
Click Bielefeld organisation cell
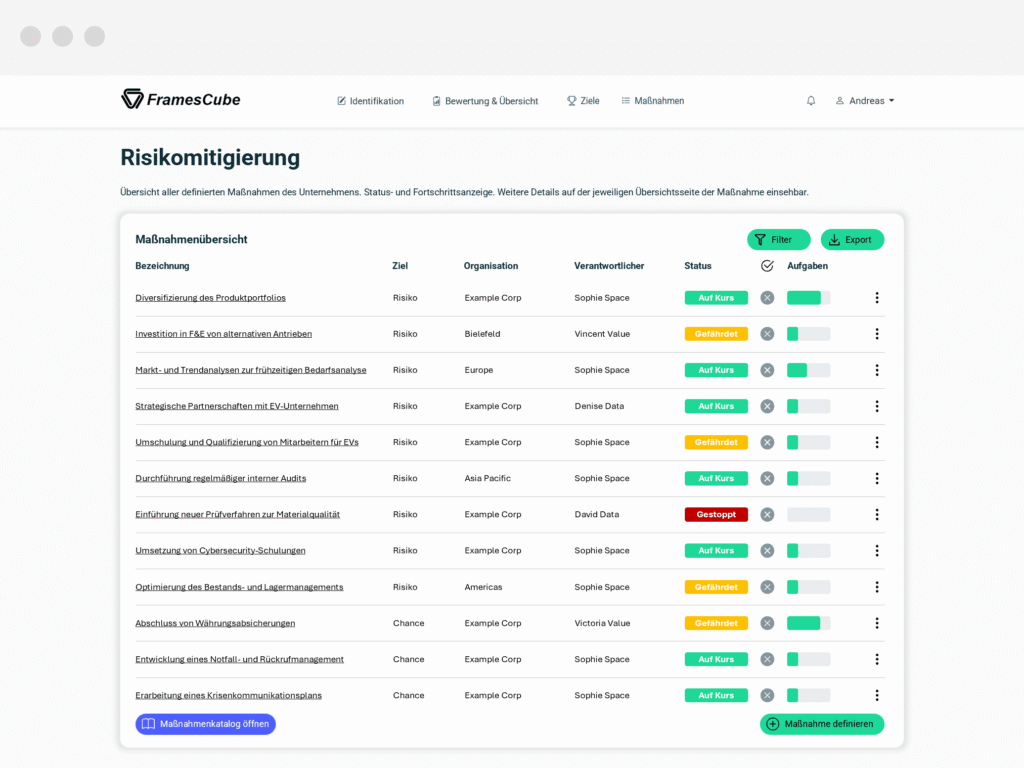(x=482, y=334)
